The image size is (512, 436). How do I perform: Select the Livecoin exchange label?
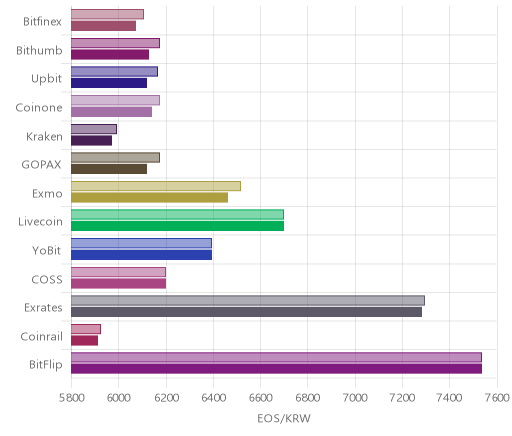pyautogui.click(x=40, y=222)
